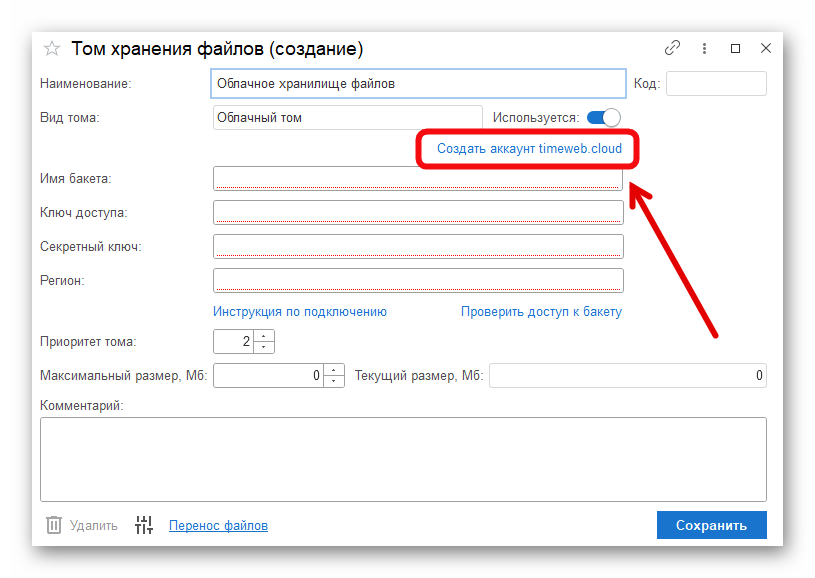
Task: Focus the Секретный ключ field
Action: 418,246
